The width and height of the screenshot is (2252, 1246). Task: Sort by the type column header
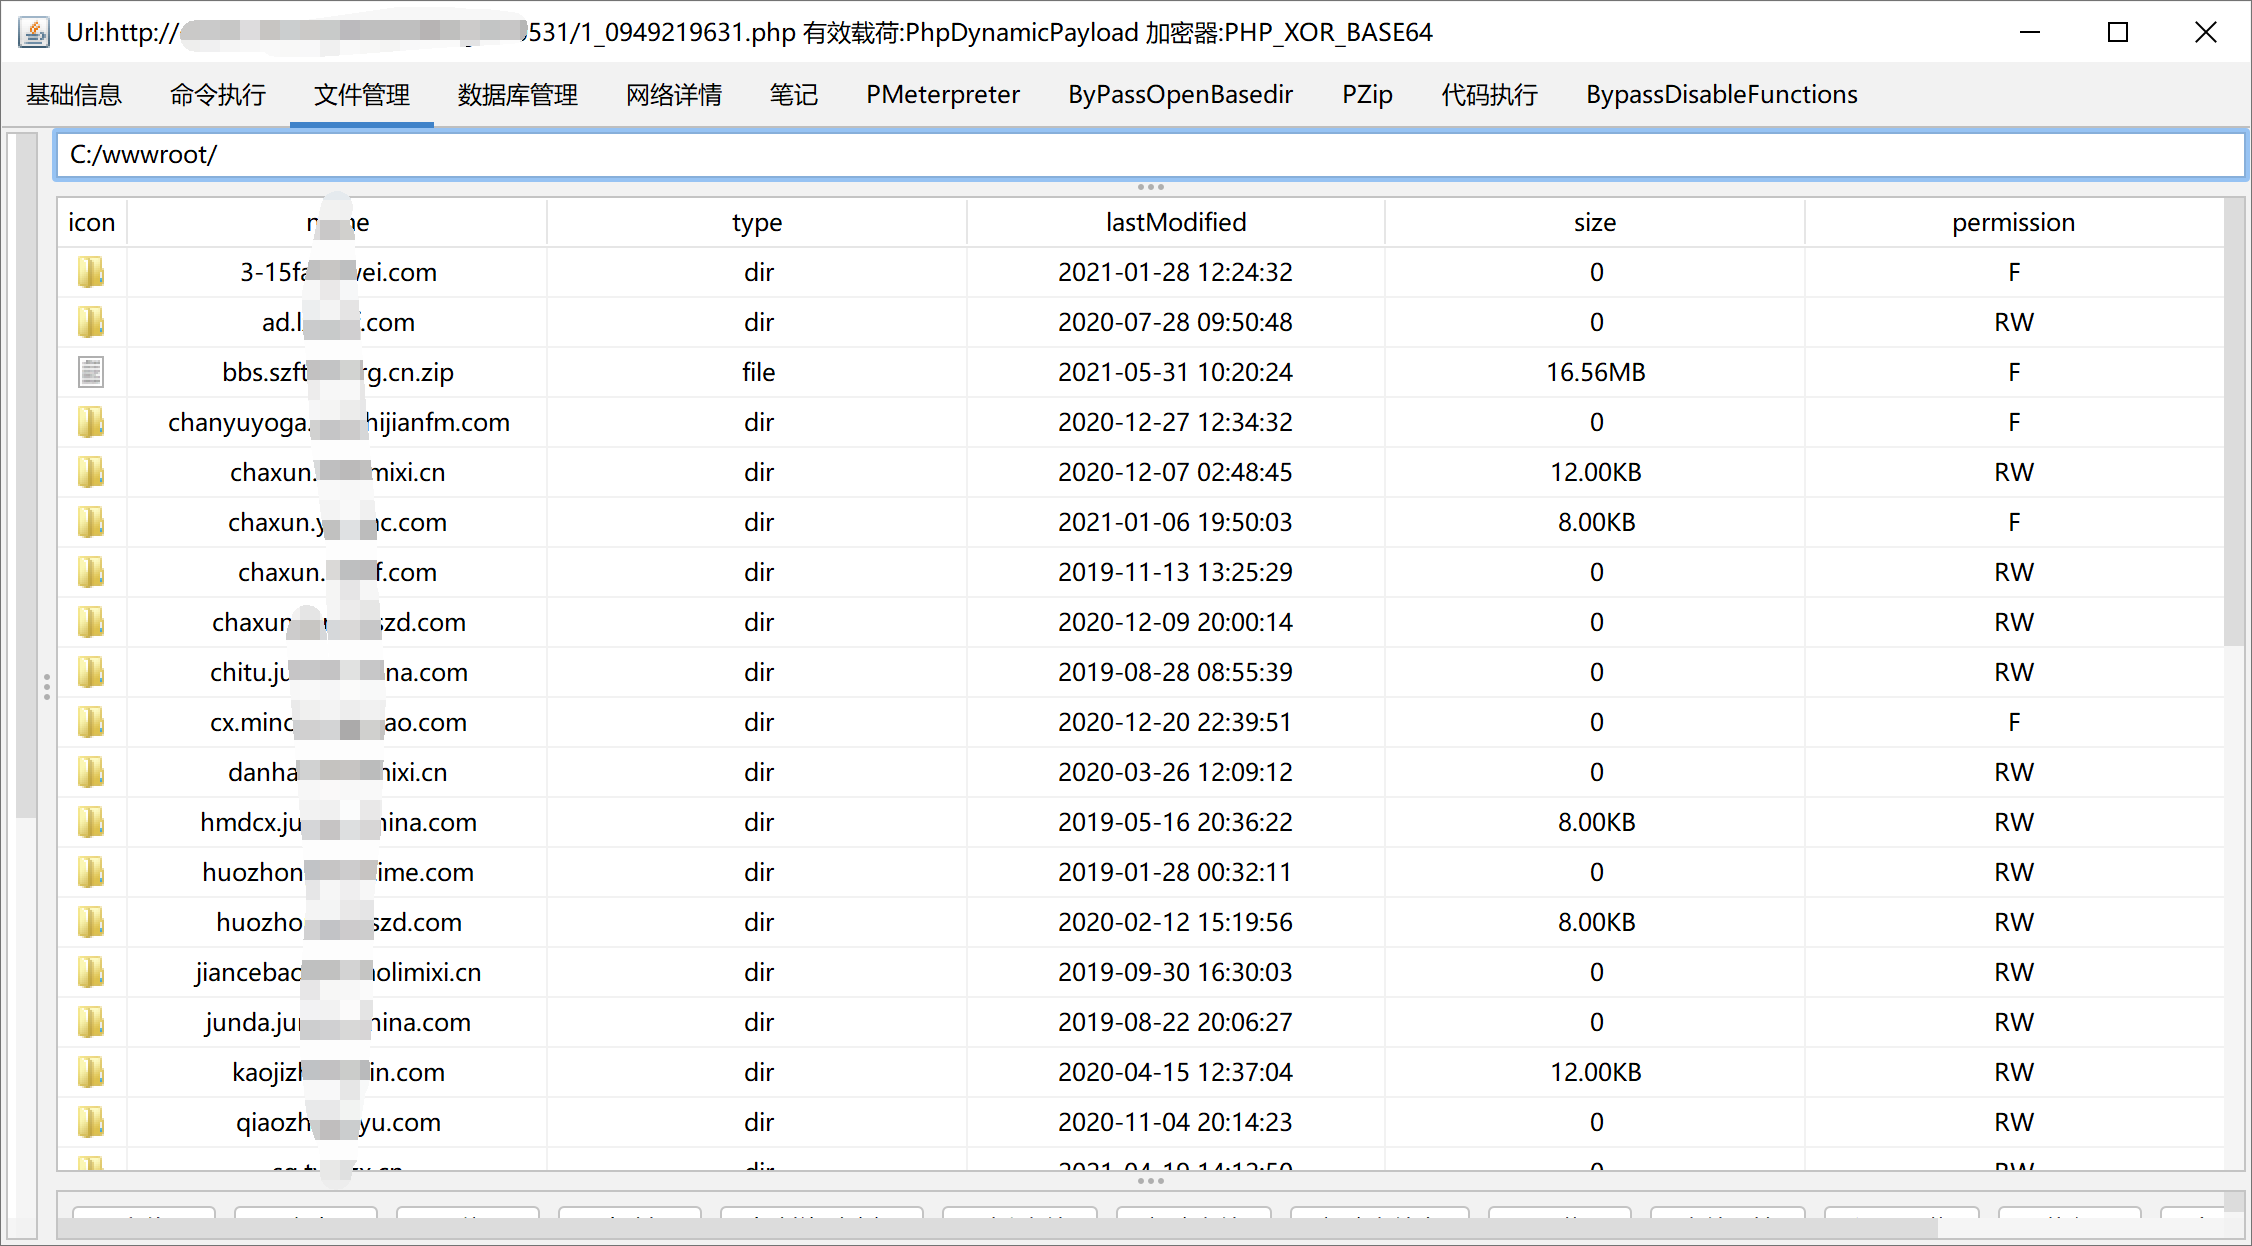point(757,222)
